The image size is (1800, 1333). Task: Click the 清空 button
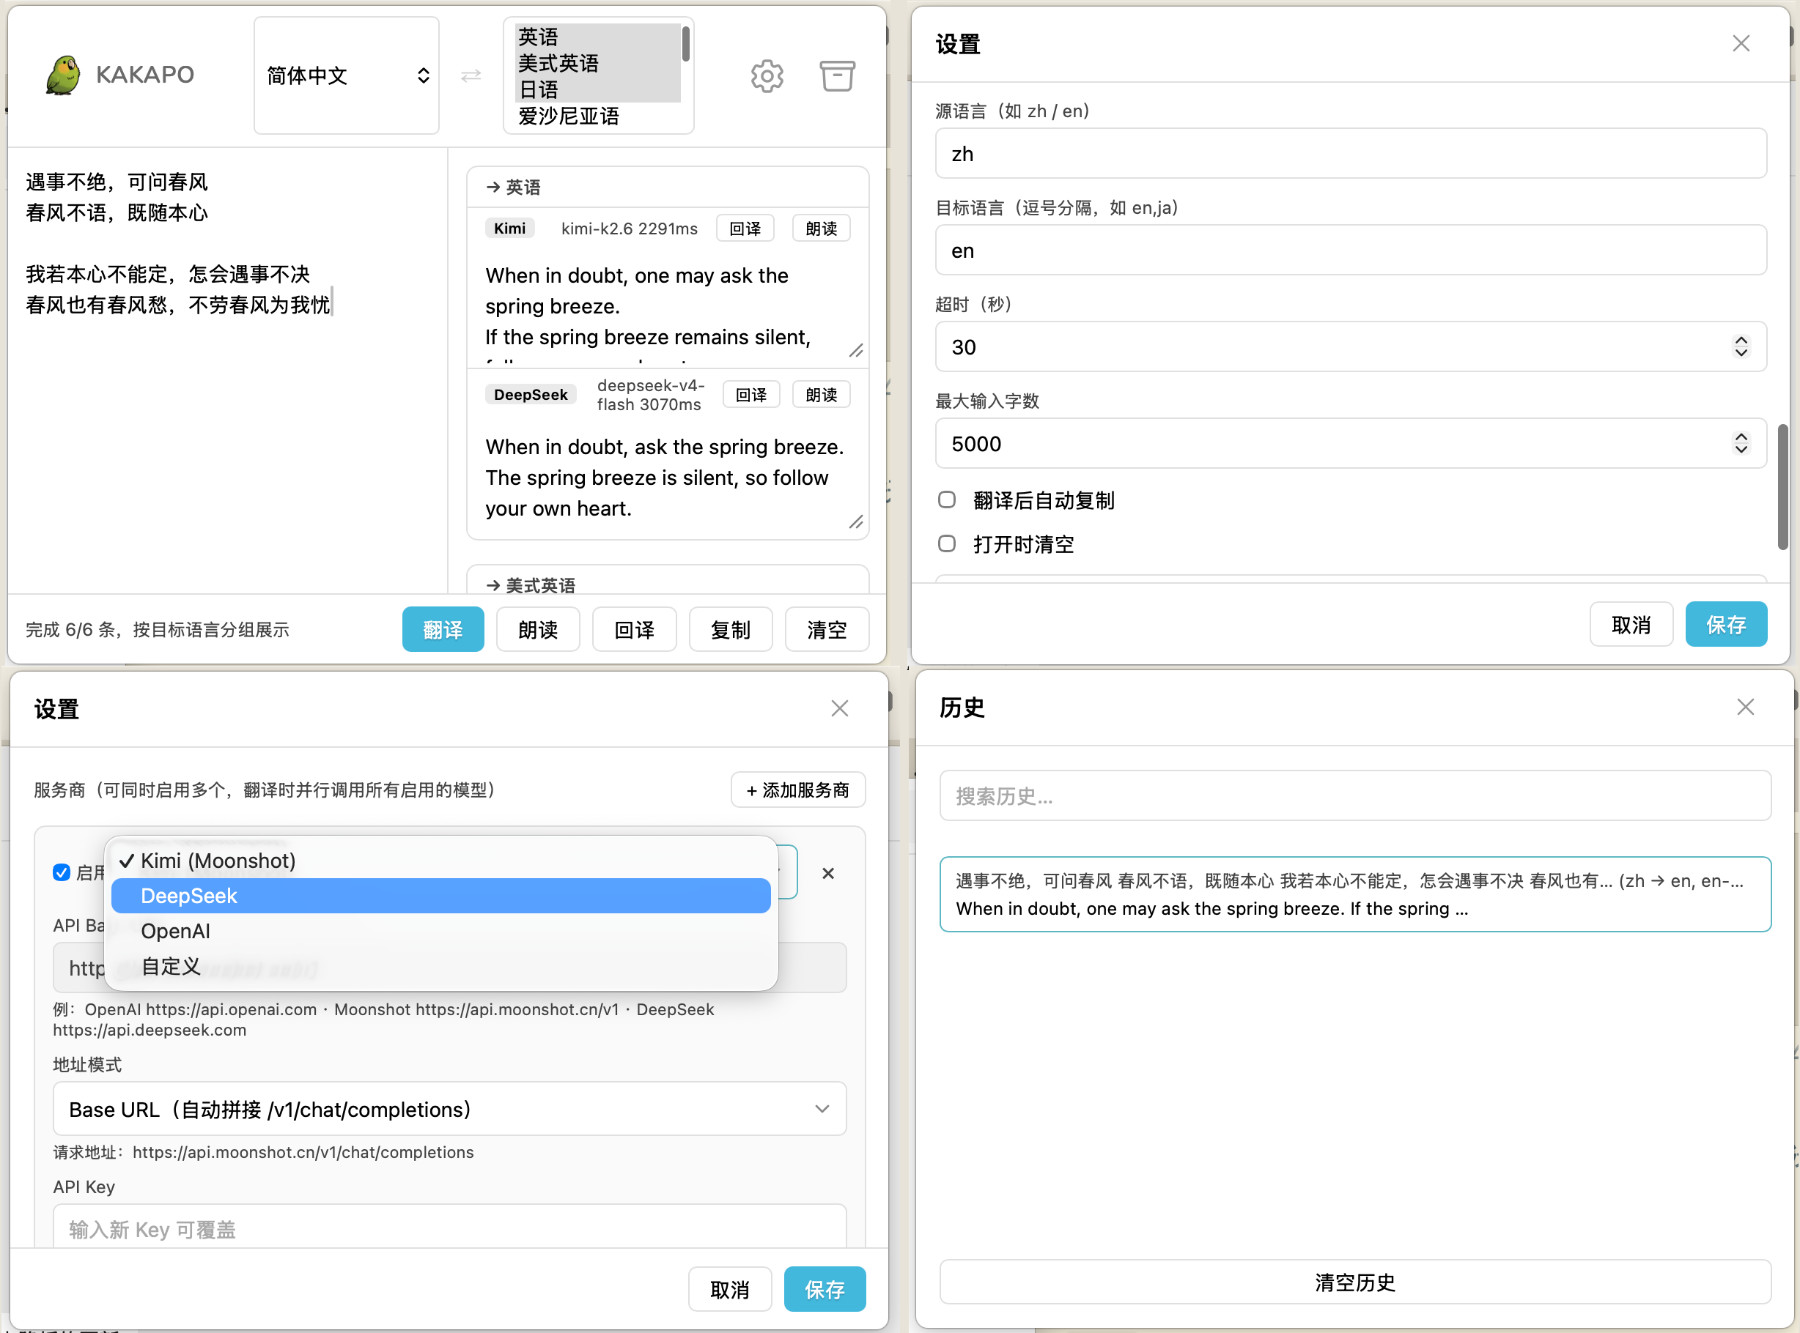(x=827, y=630)
